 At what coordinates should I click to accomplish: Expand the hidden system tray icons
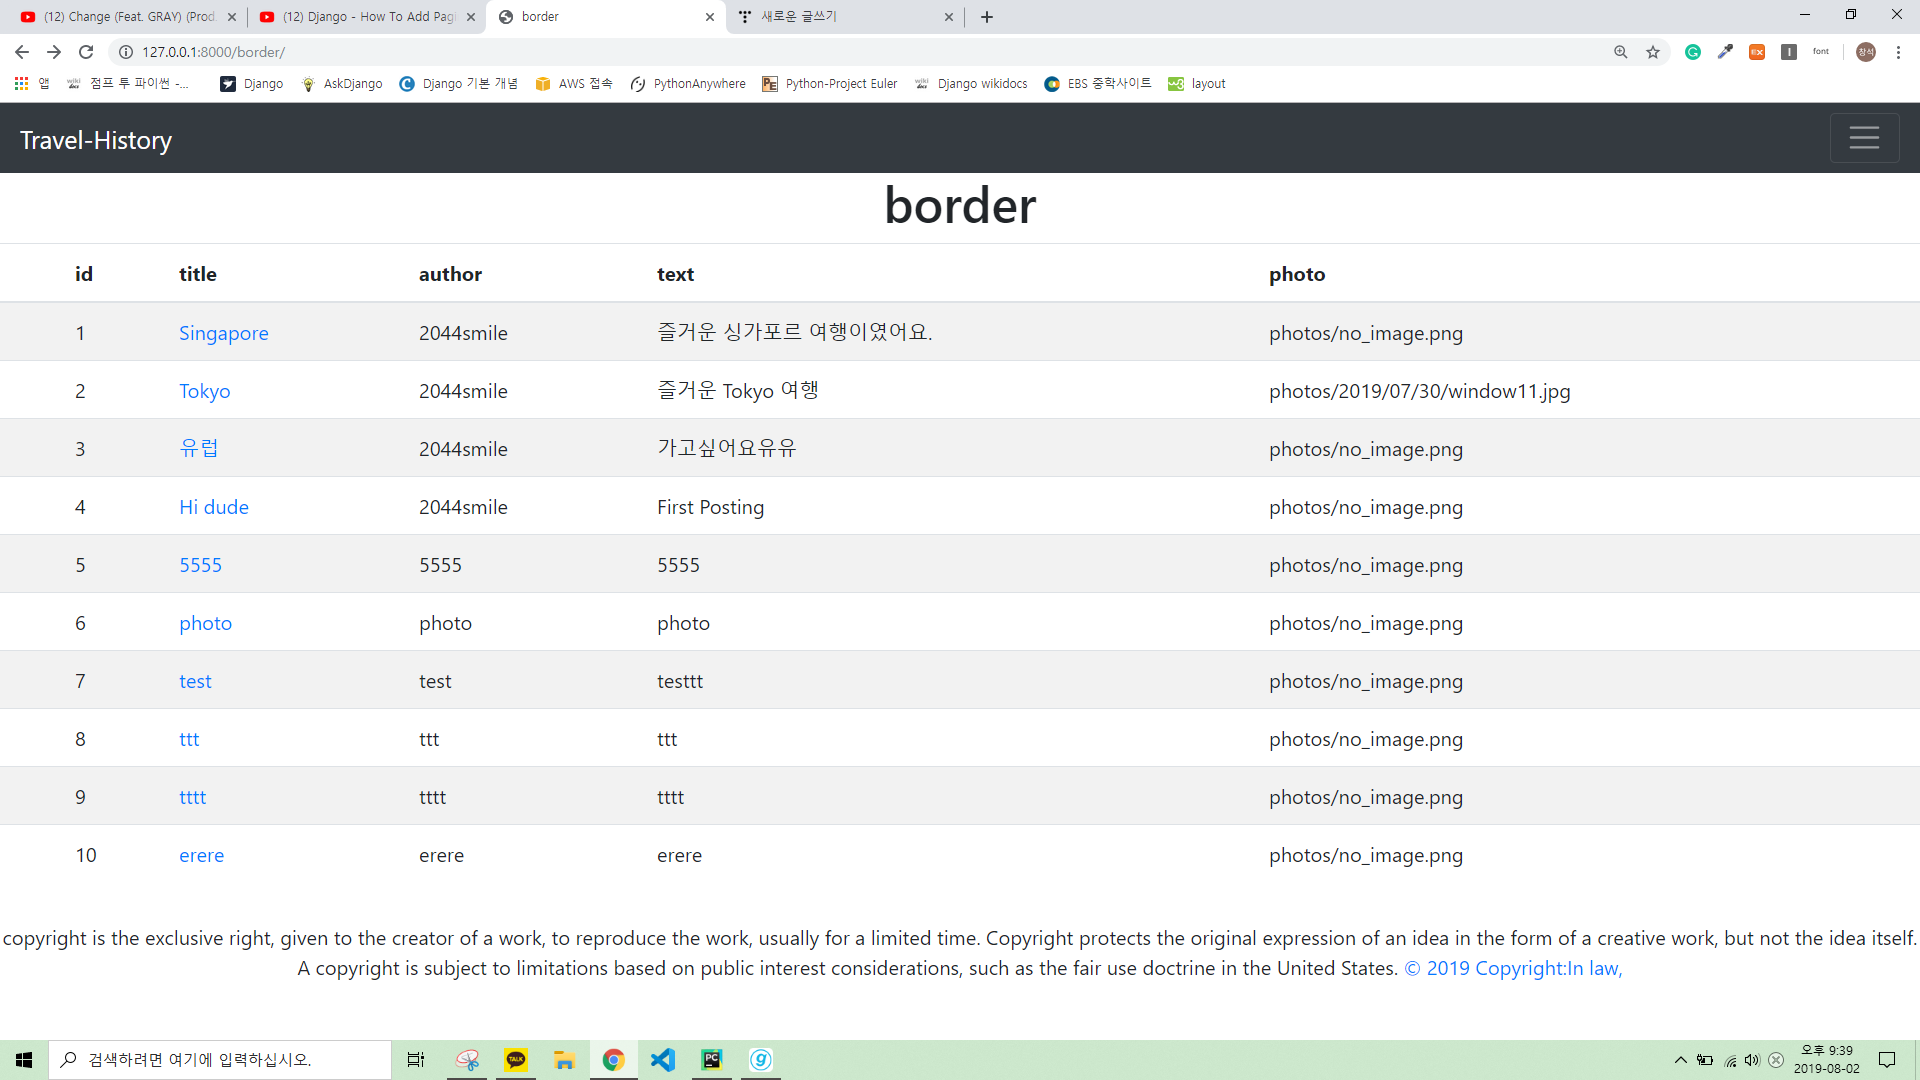point(1681,1060)
